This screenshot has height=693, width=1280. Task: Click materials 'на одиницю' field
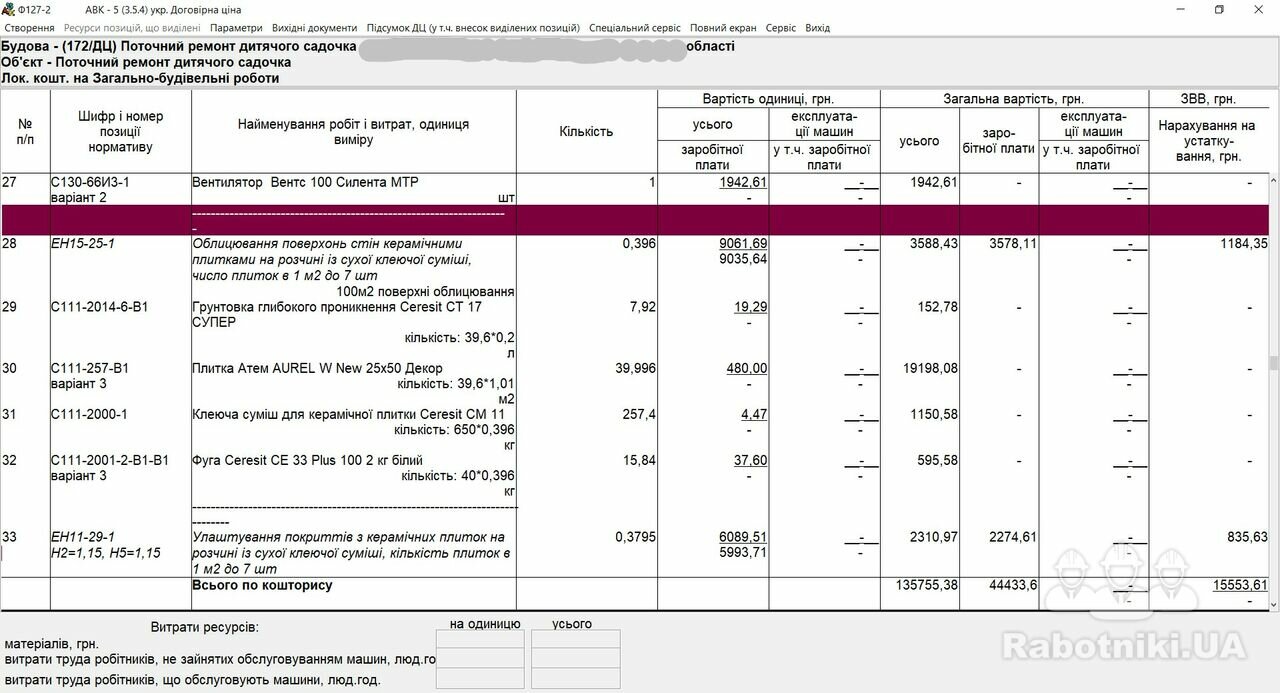(x=480, y=638)
